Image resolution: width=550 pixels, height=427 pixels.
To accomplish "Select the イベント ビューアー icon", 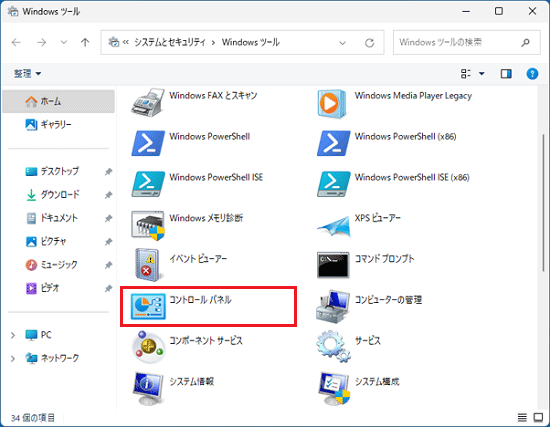I will point(148,265).
